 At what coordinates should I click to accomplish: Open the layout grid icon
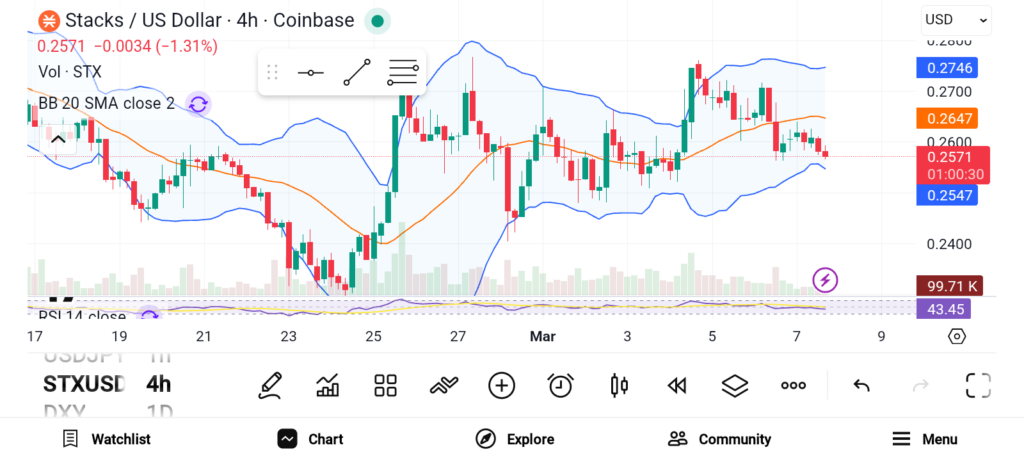point(385,385)
